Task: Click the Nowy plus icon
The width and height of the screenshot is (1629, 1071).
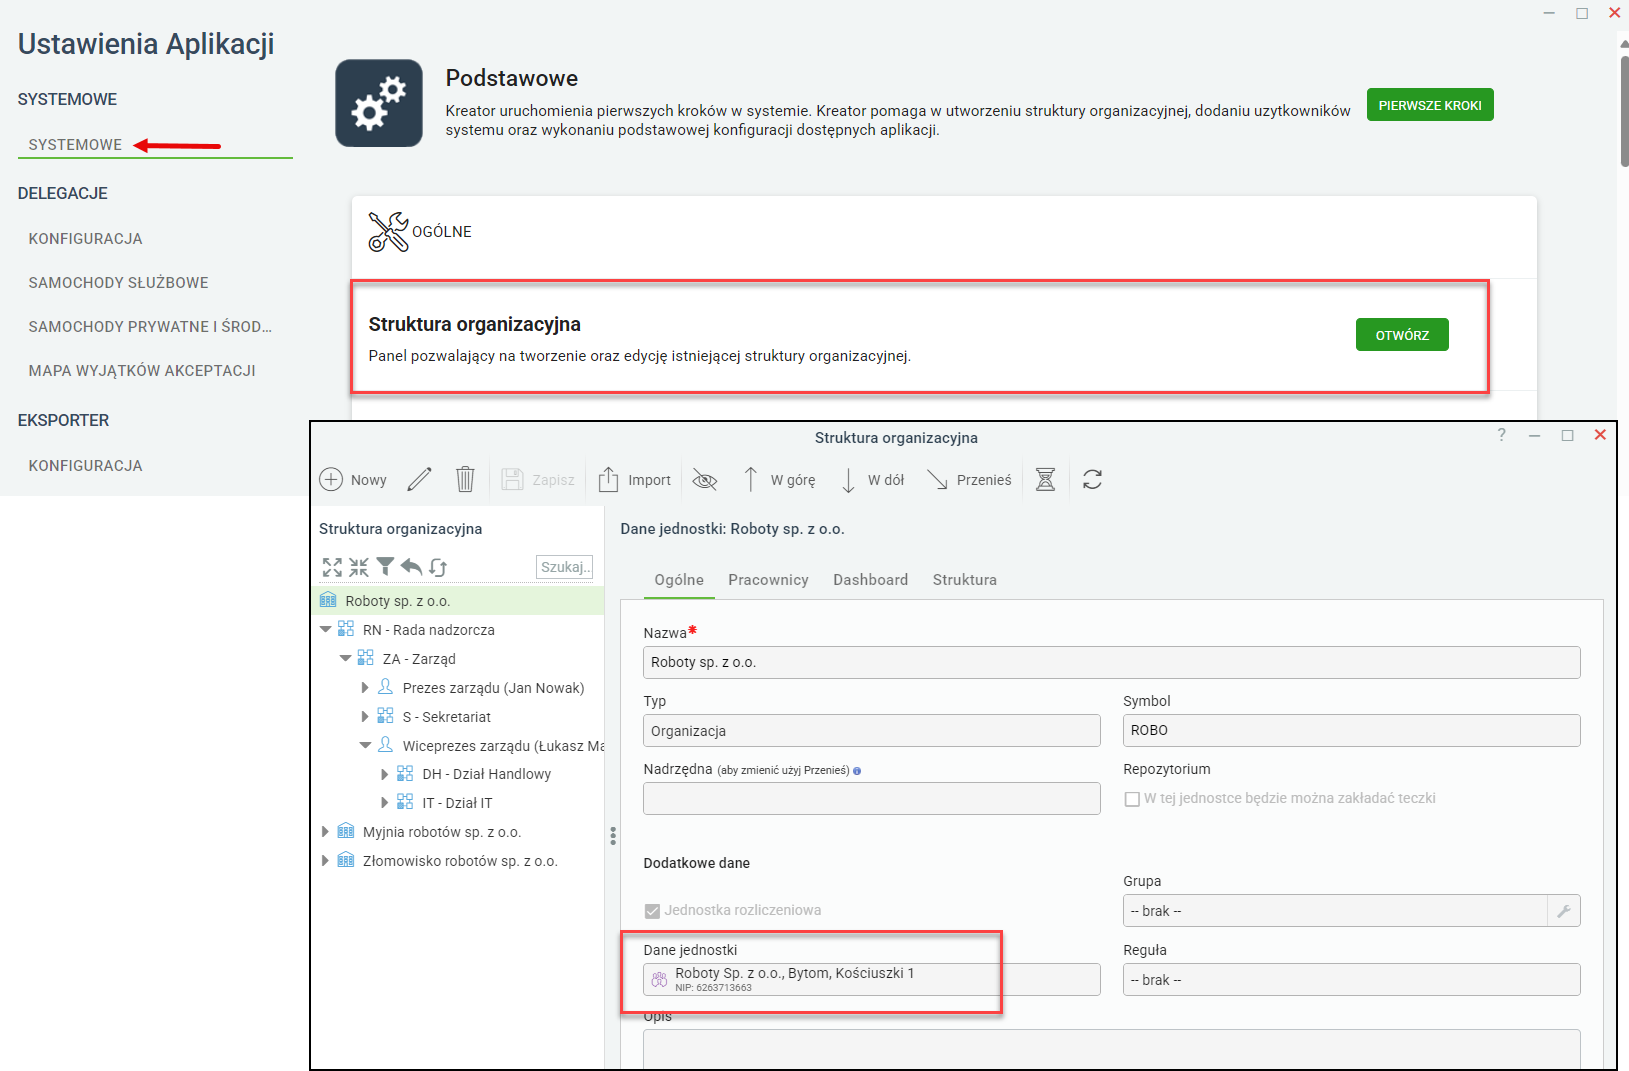Action: [331, 480]
